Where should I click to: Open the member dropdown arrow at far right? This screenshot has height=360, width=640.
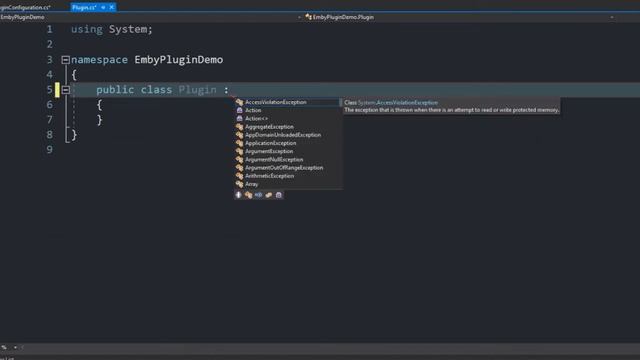coord(611,17)
